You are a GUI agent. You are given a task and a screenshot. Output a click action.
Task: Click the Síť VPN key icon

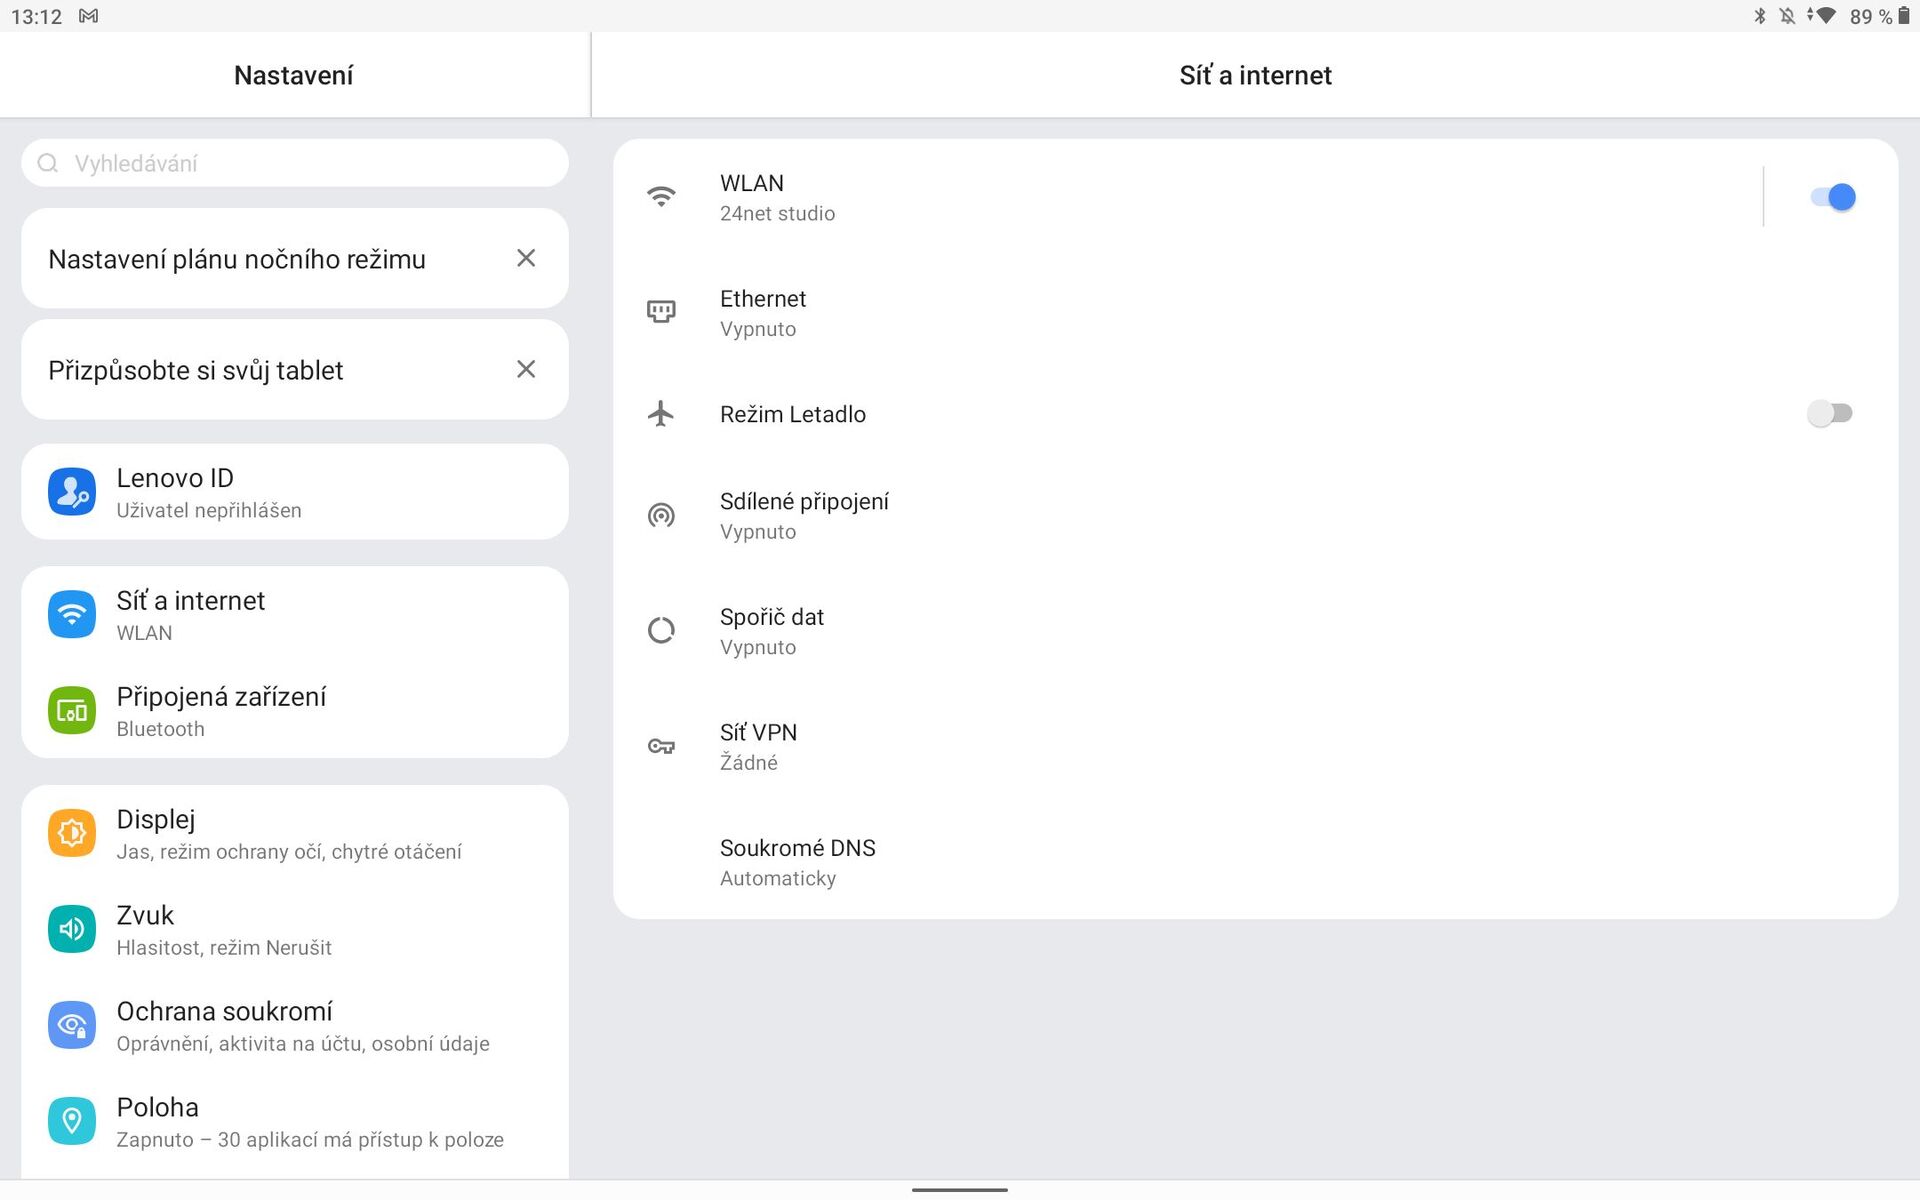point(661,746)
